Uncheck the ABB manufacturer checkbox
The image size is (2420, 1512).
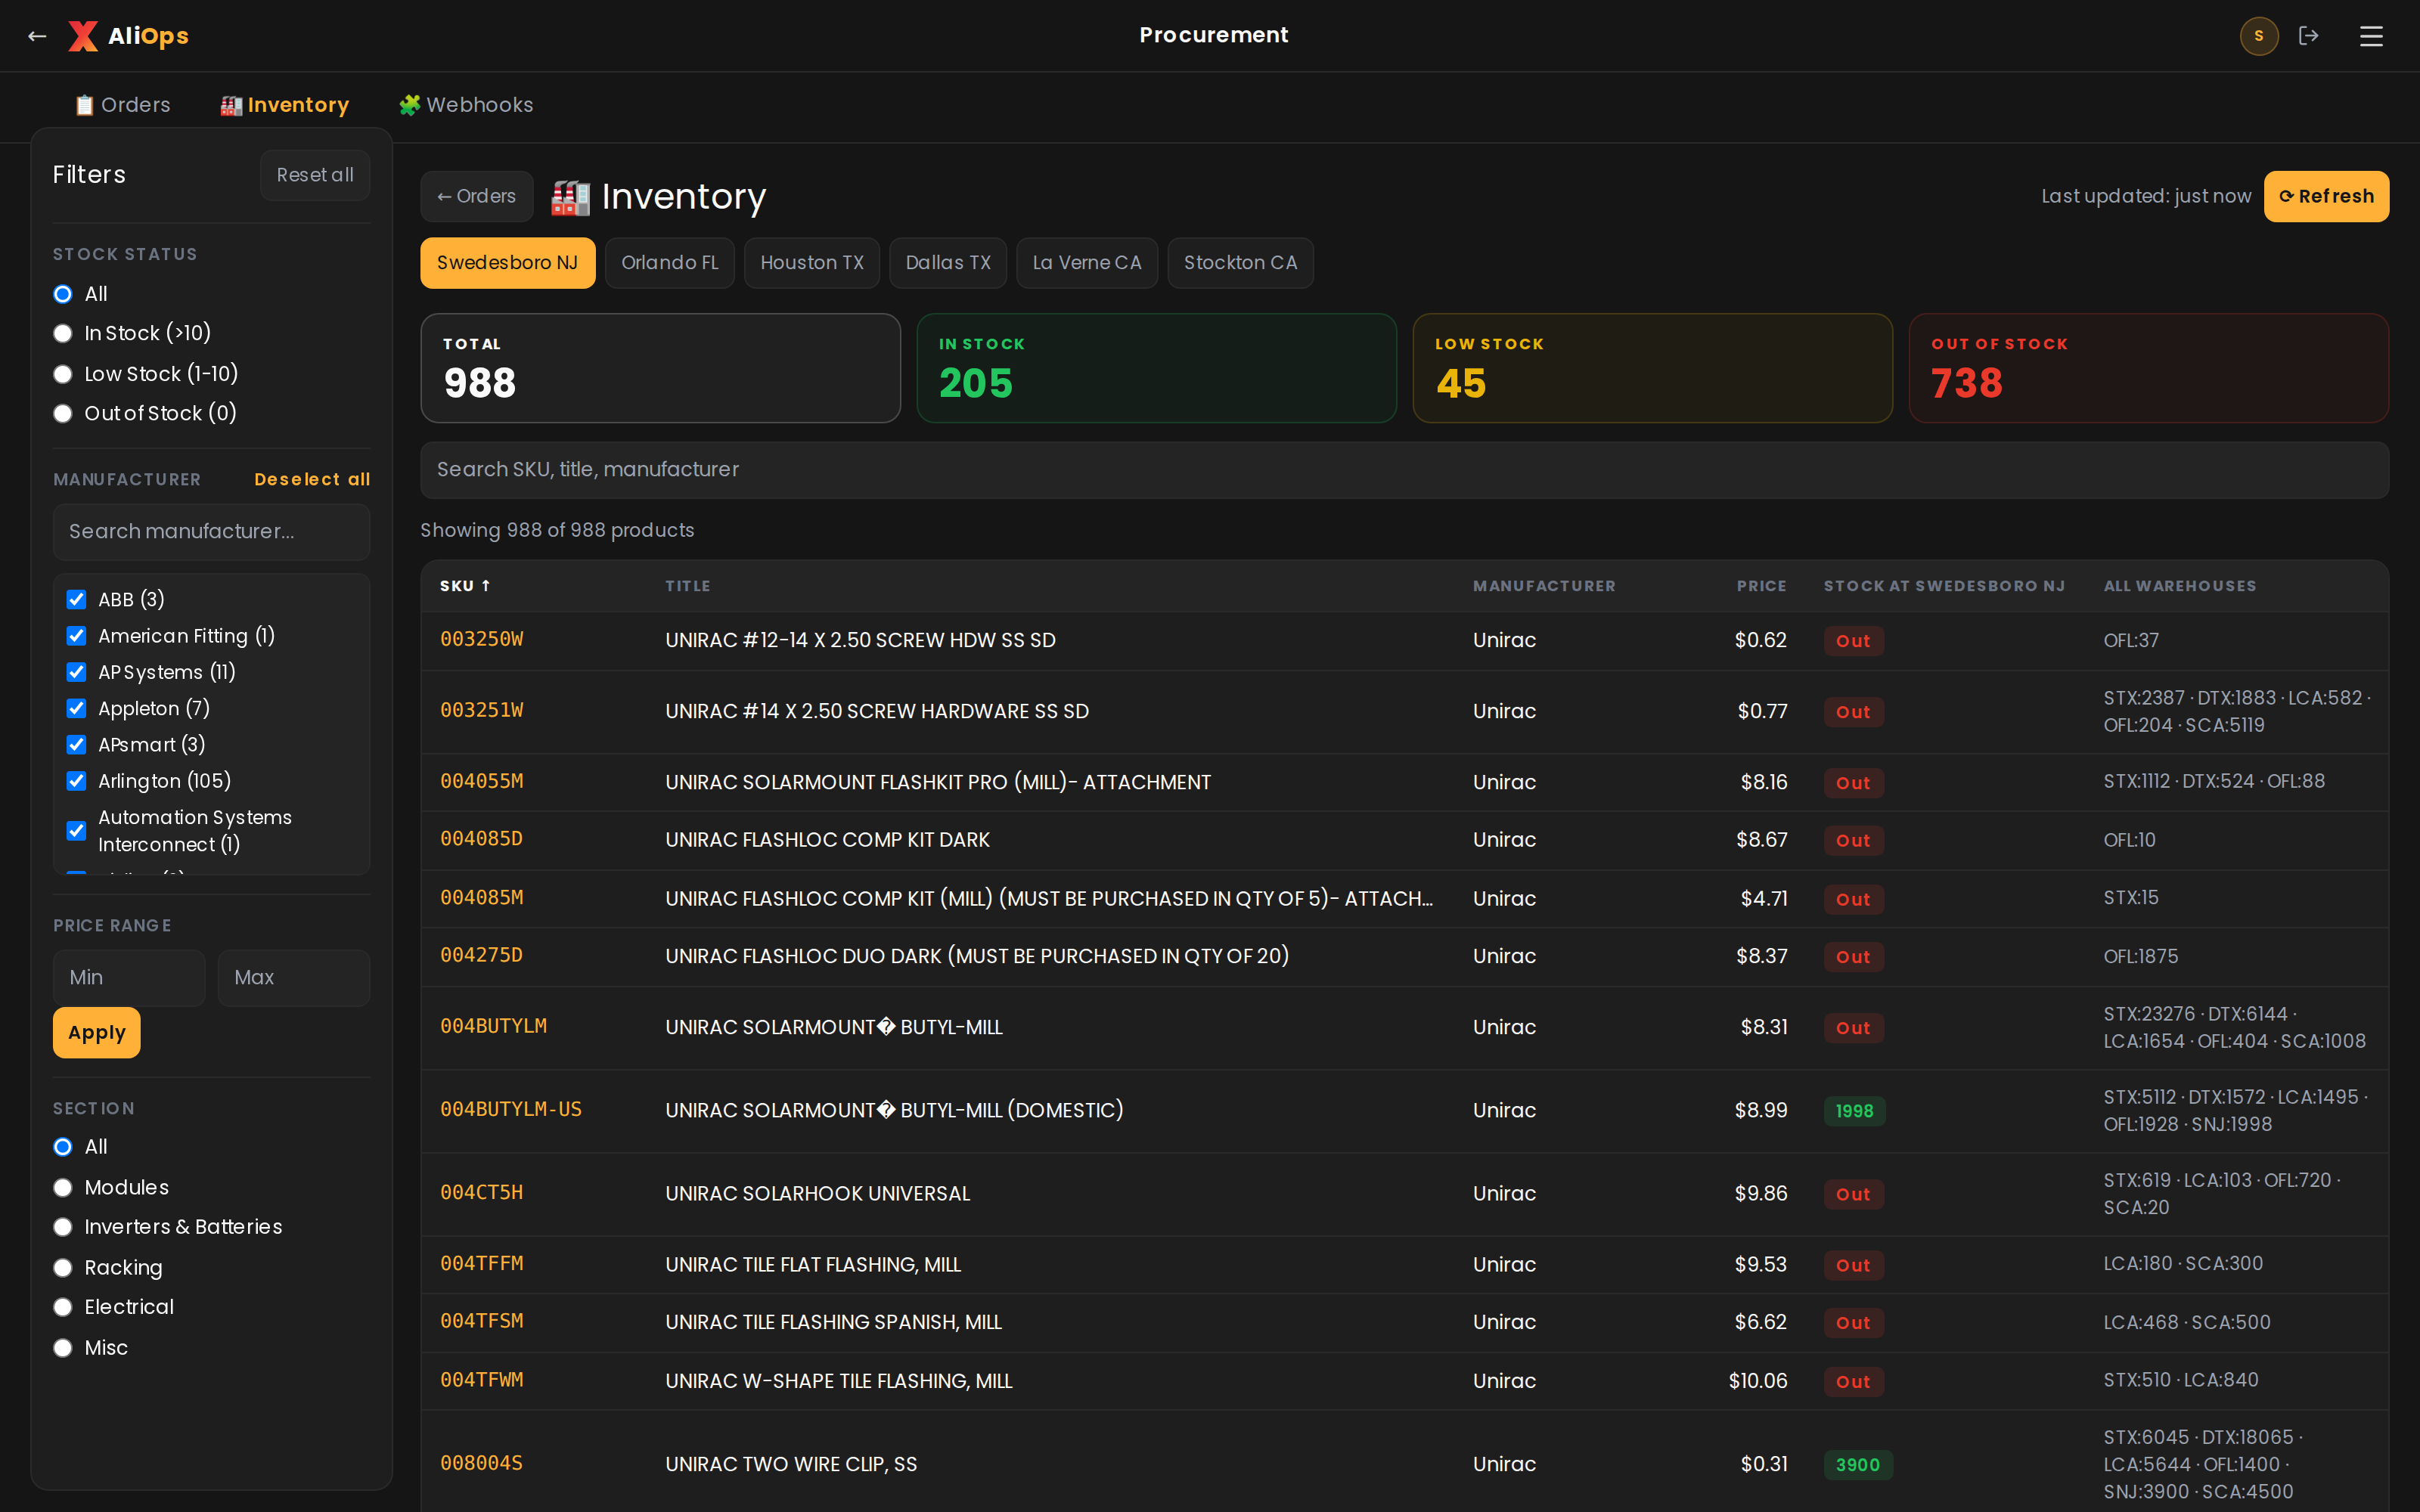tap(76, 599)
